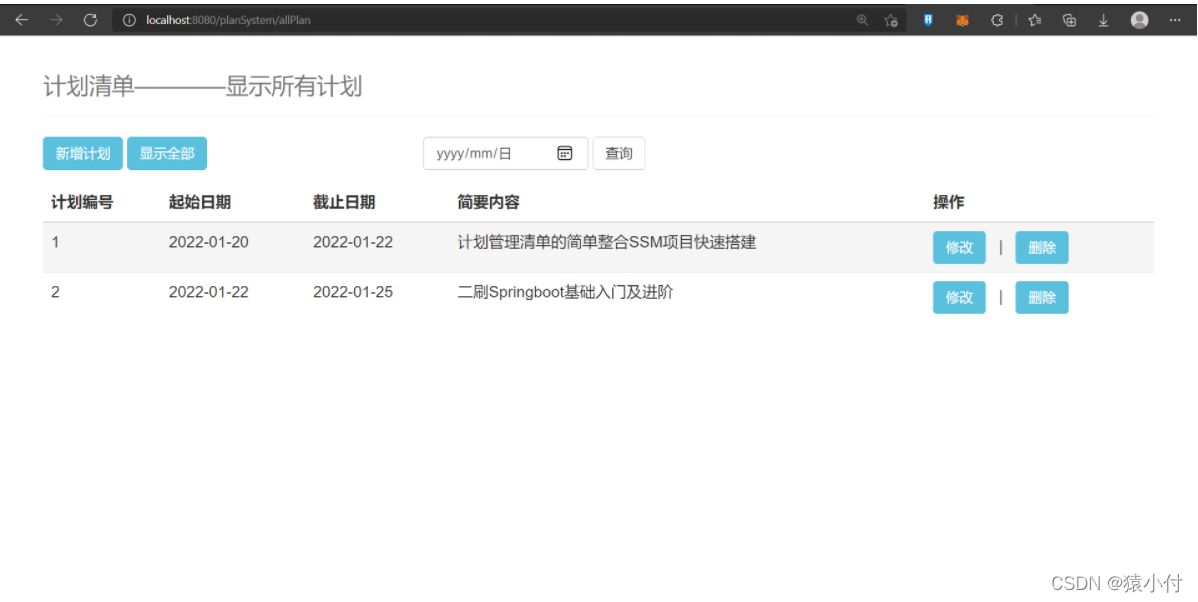Click the 显示全部 button
Screen dimensions: 1198x602
pos(167,154)
